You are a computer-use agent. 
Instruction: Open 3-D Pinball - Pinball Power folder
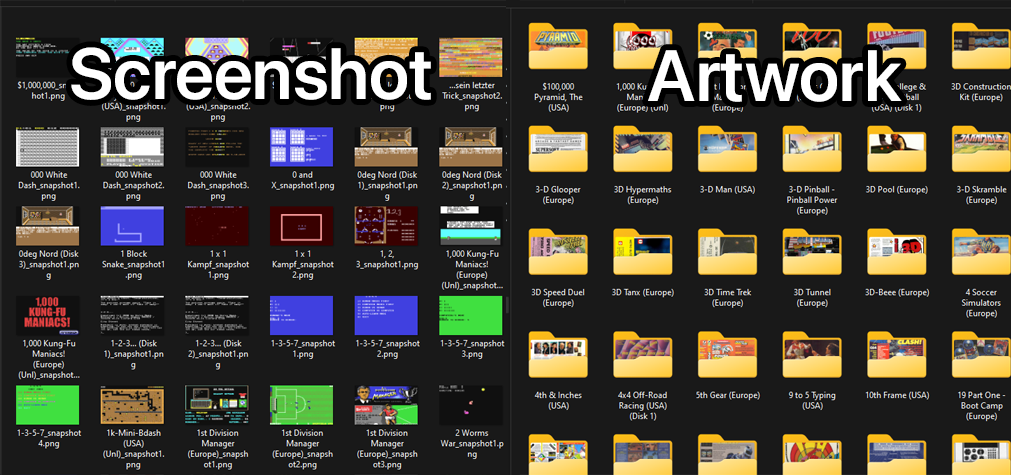pos(812,149)
